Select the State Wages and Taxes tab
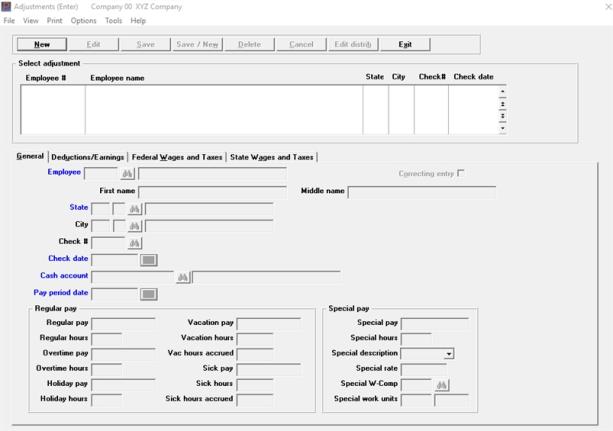This screenshot has height=431, width=613. coord(271,157)
